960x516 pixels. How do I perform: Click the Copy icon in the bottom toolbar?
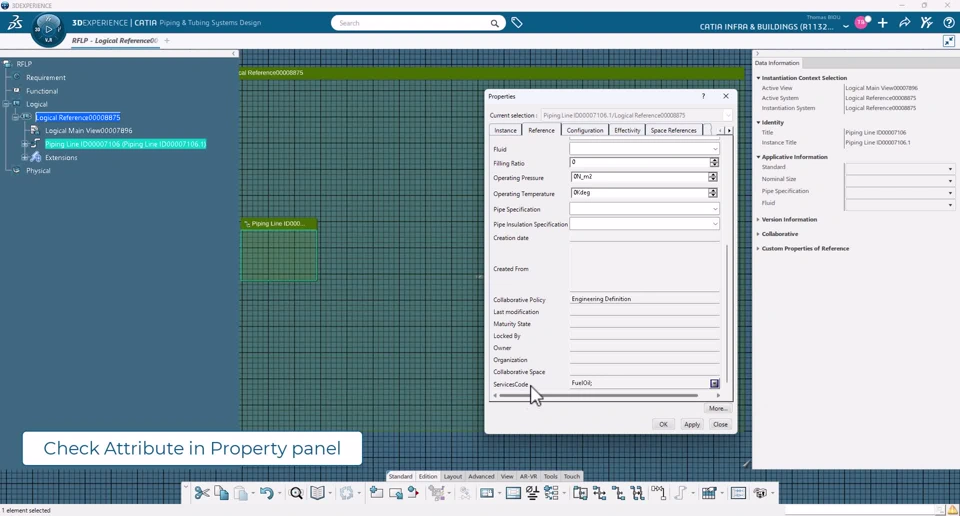[222, 493]
